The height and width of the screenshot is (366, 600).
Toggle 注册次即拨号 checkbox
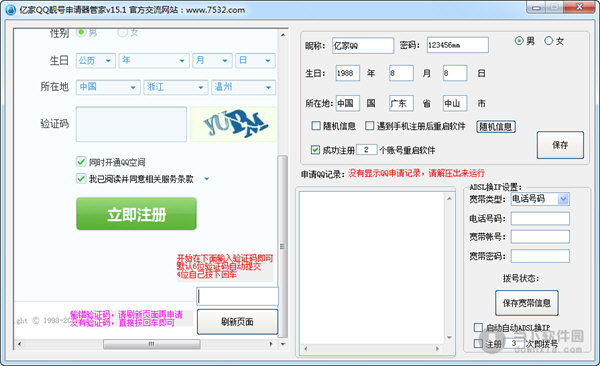tap(478, 343)
